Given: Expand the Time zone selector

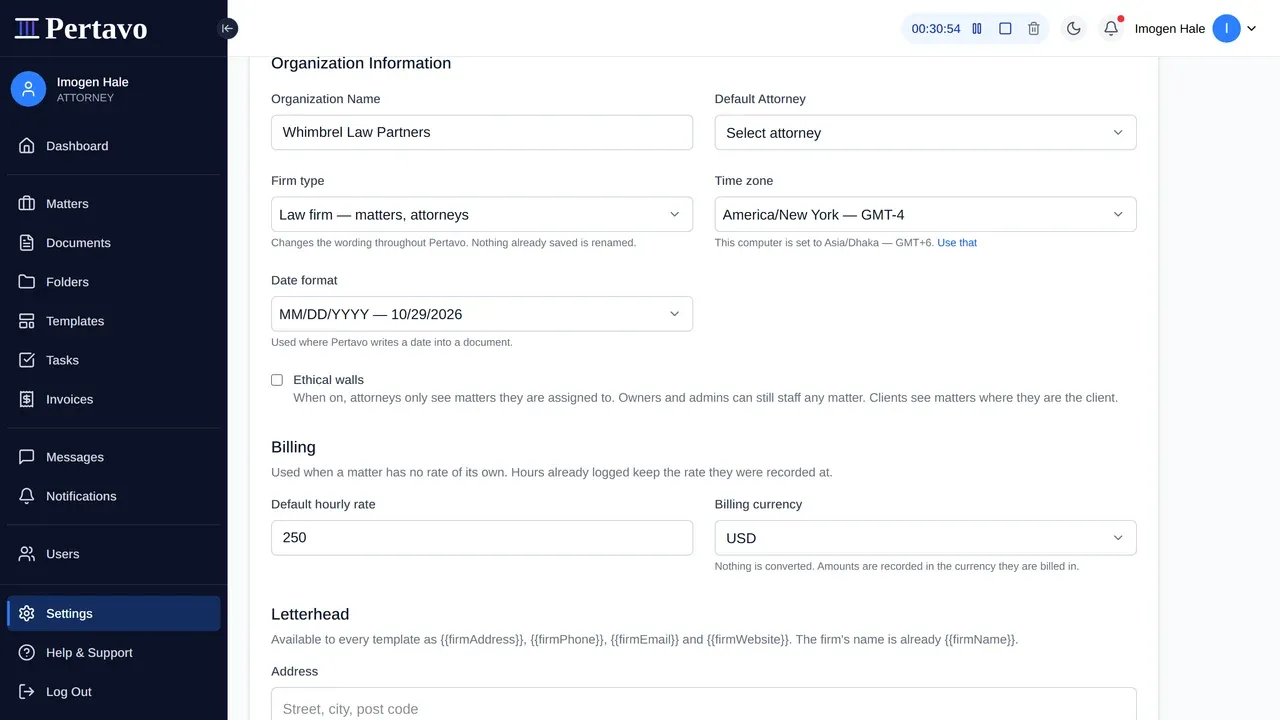Looking at the screenshot, I should coord(925,214).
